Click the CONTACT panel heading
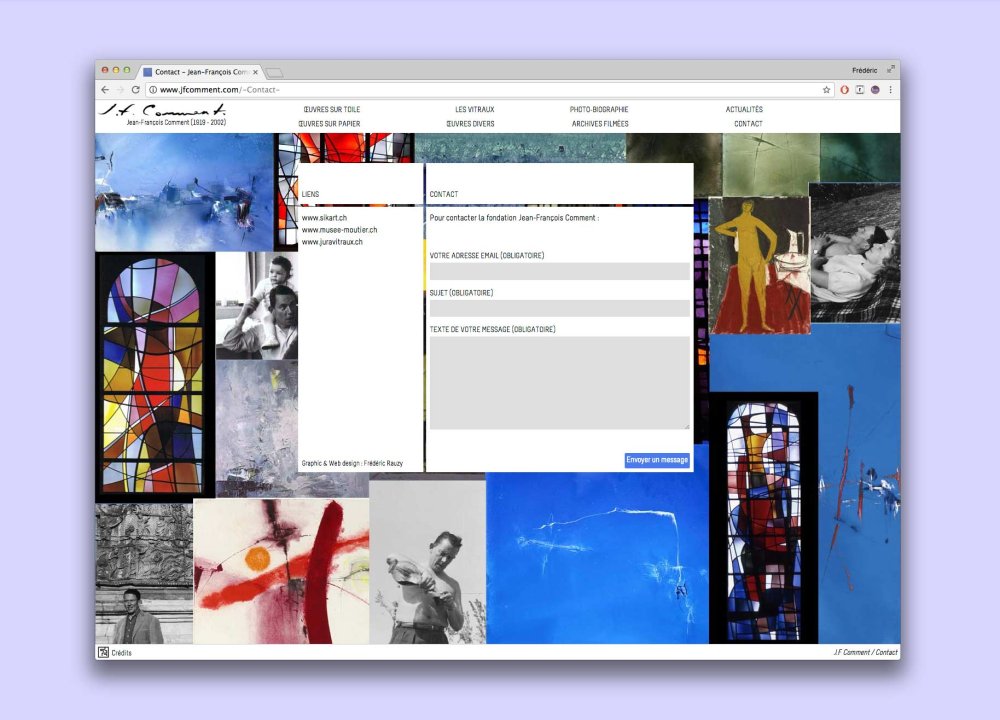Image resolution: width=1000 pixels, height=720 pixels. (444, 194)
